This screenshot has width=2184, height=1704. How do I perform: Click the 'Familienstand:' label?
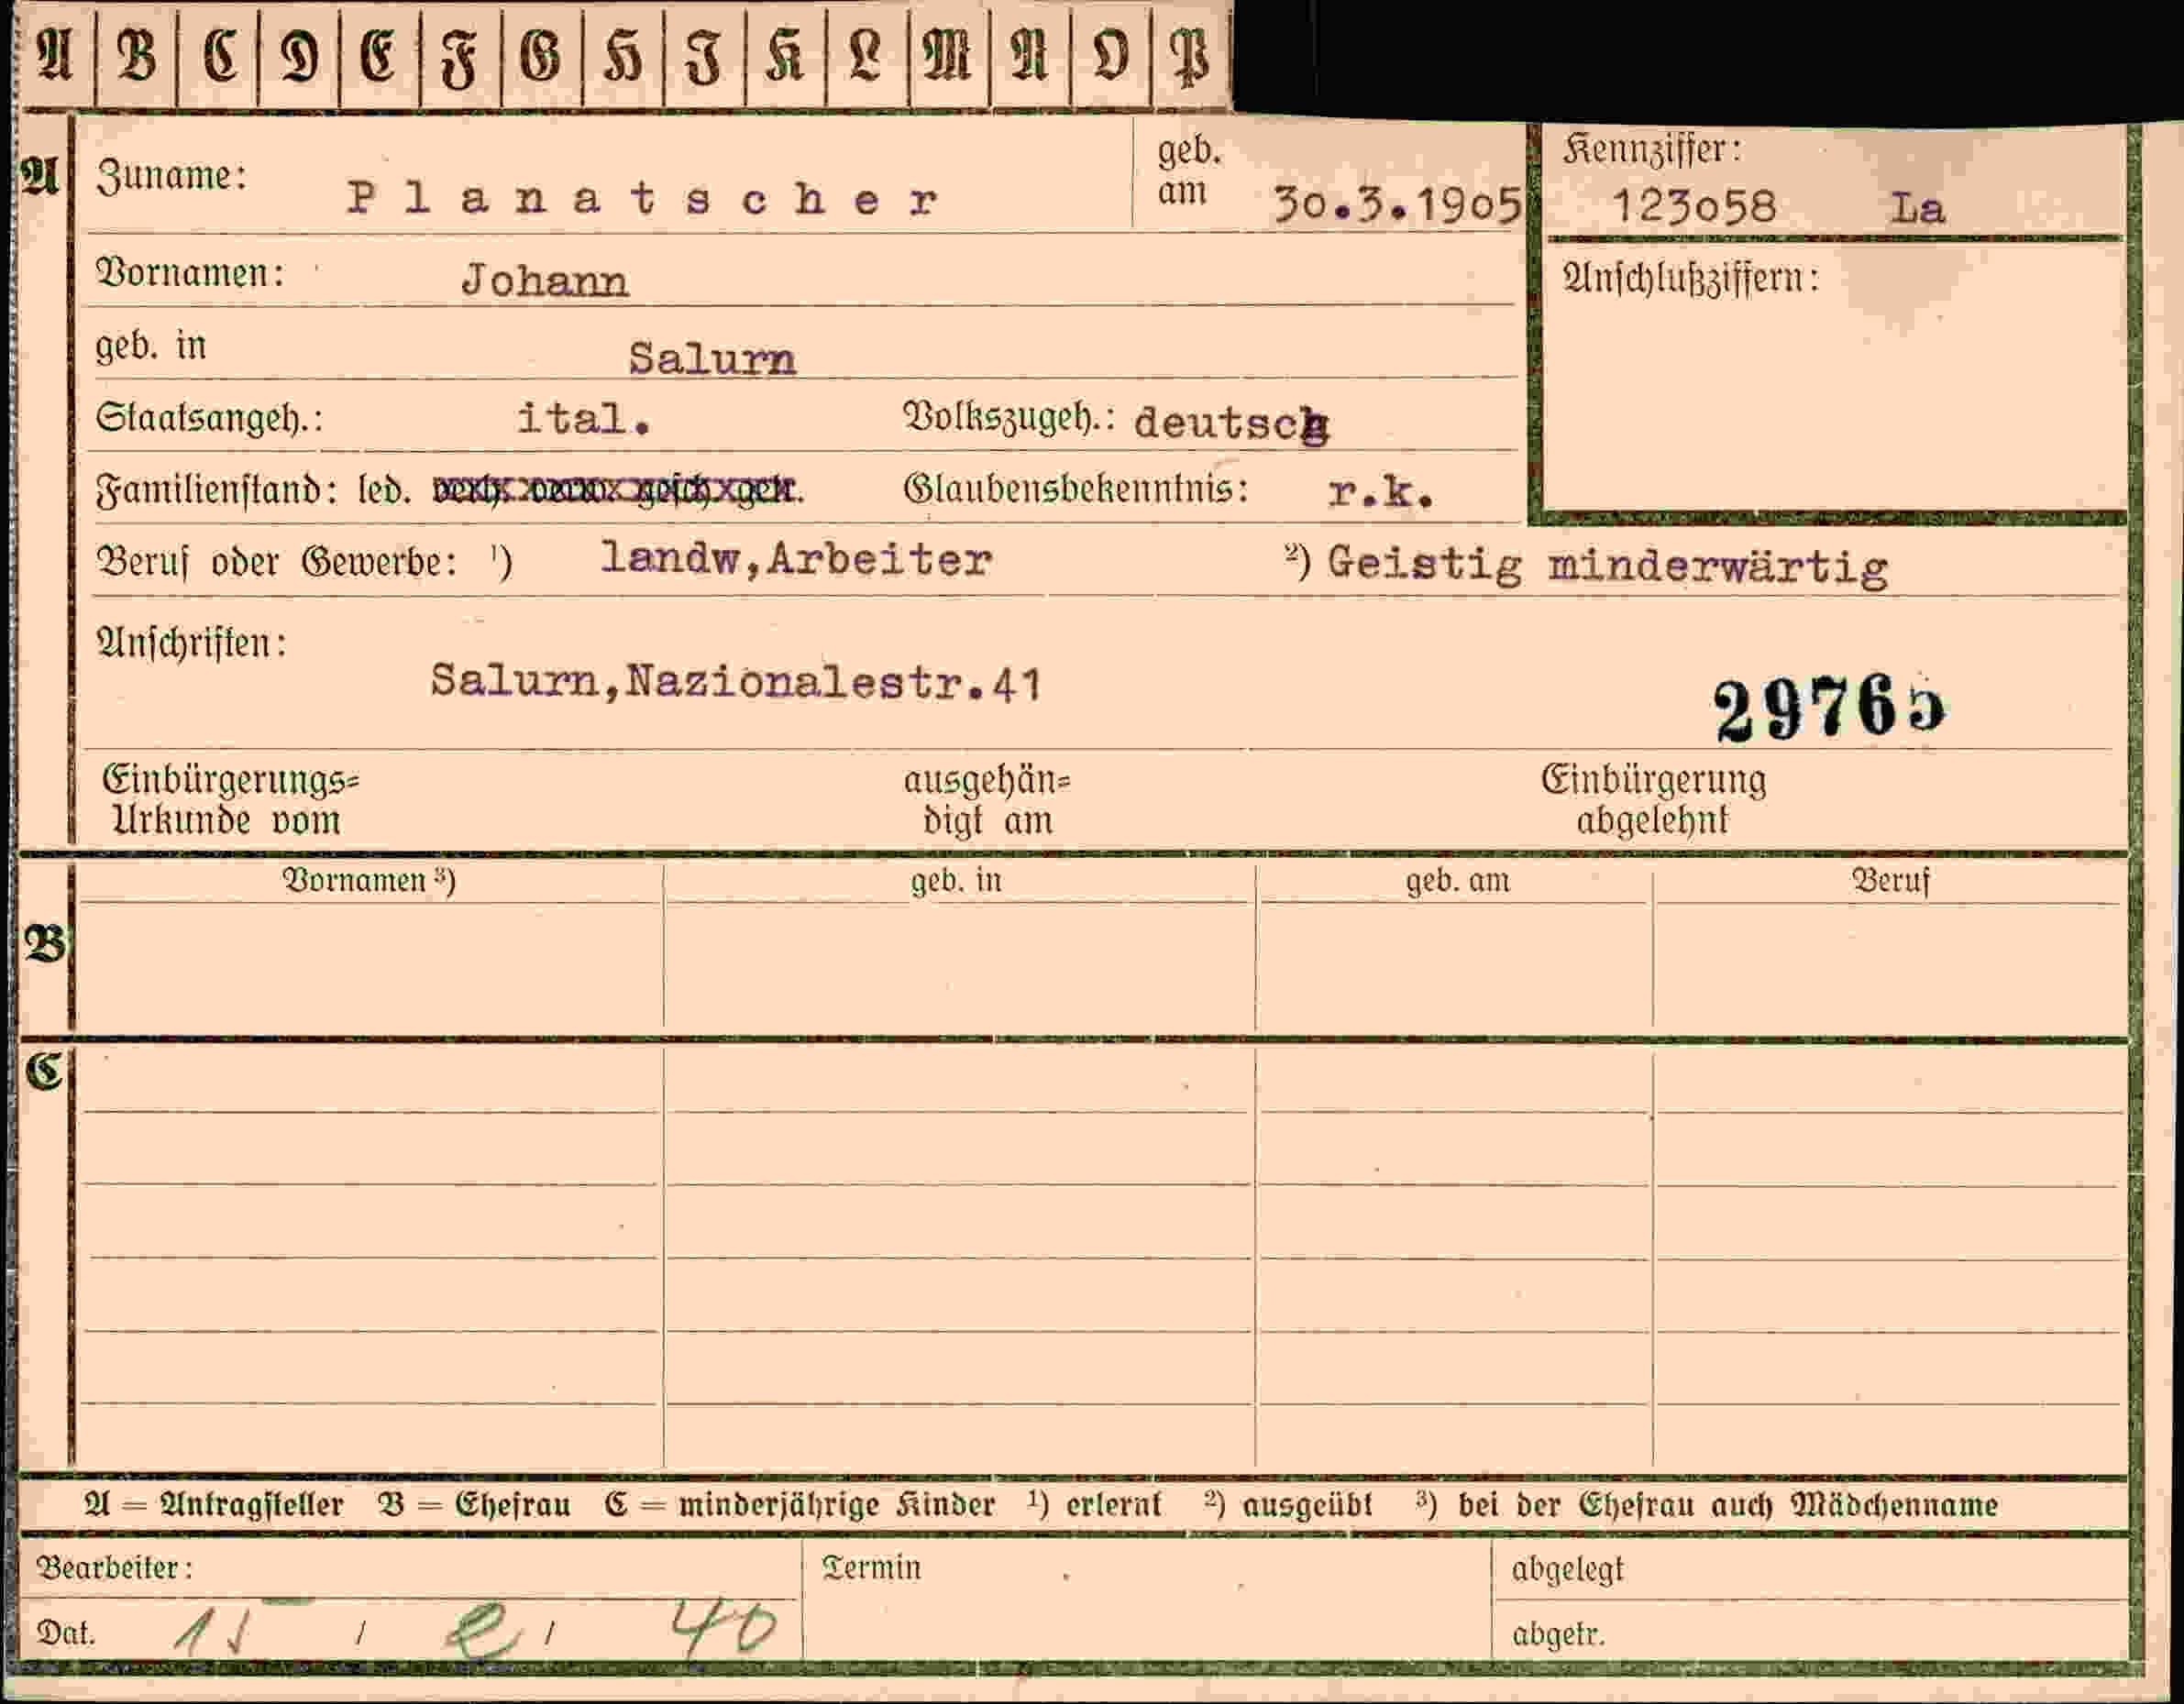[x=216, y=491]
